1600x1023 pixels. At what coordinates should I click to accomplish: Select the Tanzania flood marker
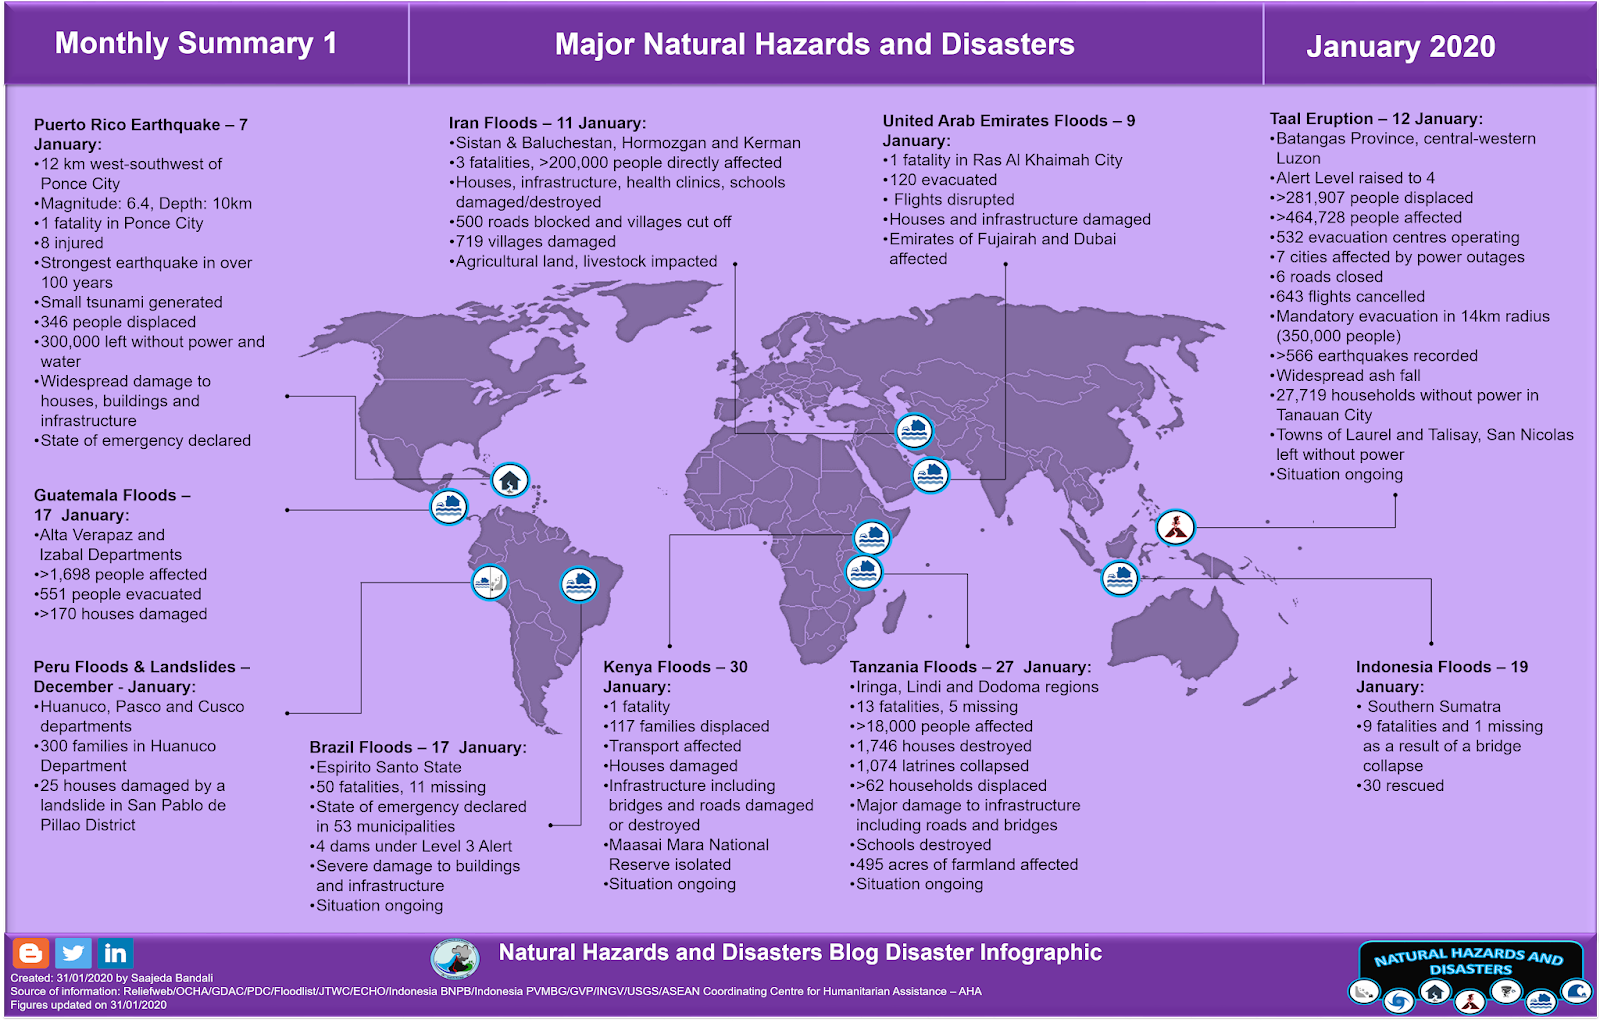(x=864, y=572)
